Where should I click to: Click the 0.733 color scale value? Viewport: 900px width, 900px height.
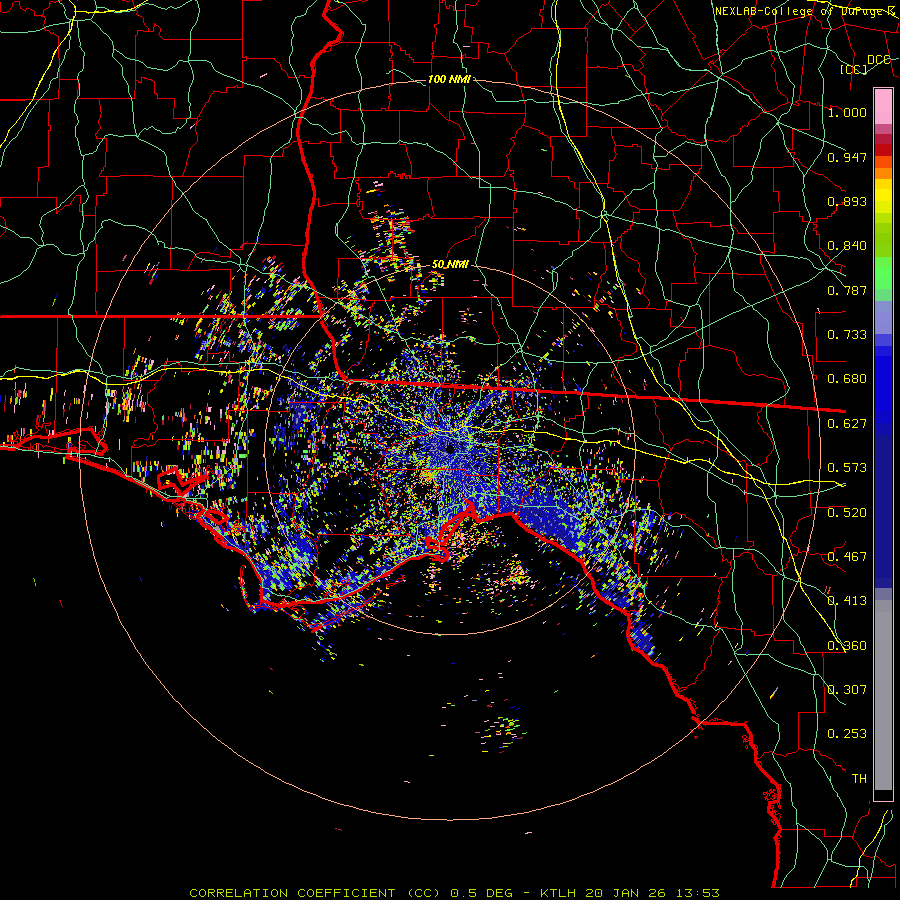pyautogui.click(x=847, y=335)
